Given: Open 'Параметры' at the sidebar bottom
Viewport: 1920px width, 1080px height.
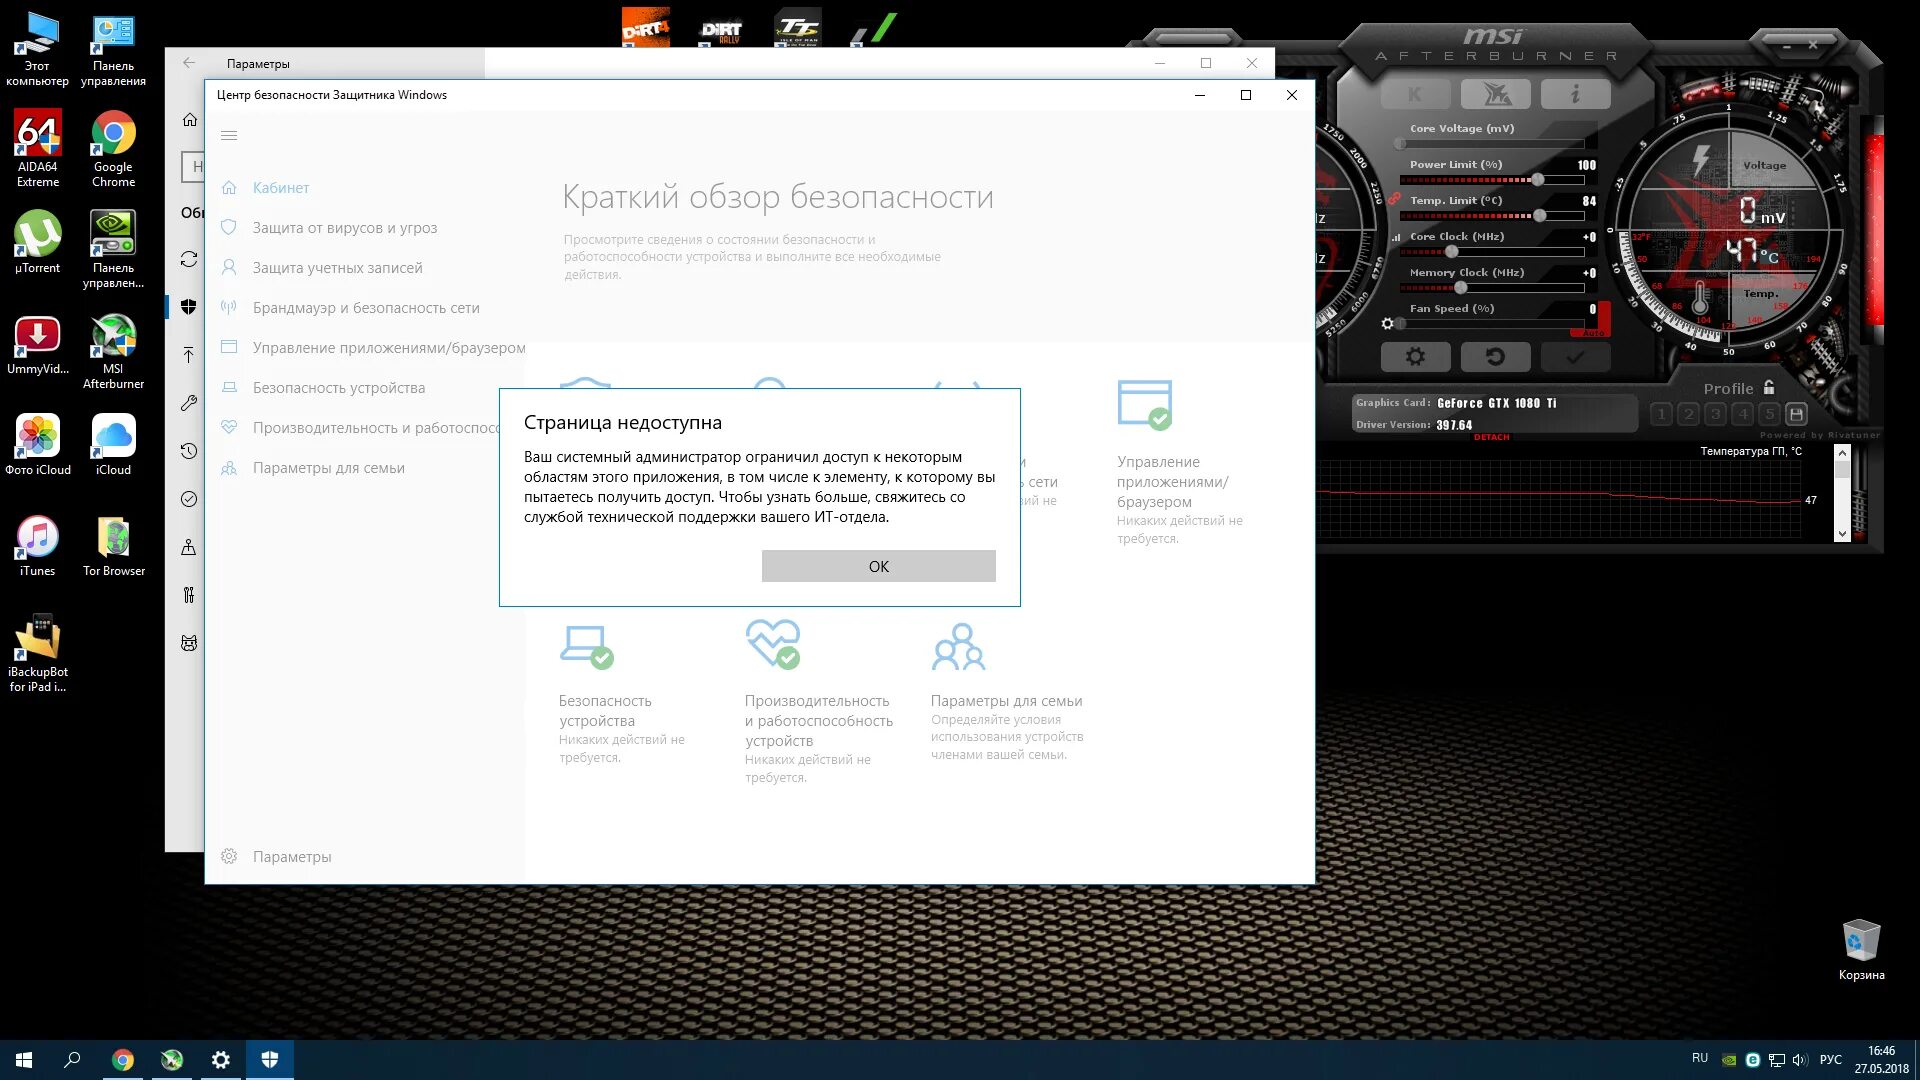Looking at the screenshot, I should tap(291, 857).
